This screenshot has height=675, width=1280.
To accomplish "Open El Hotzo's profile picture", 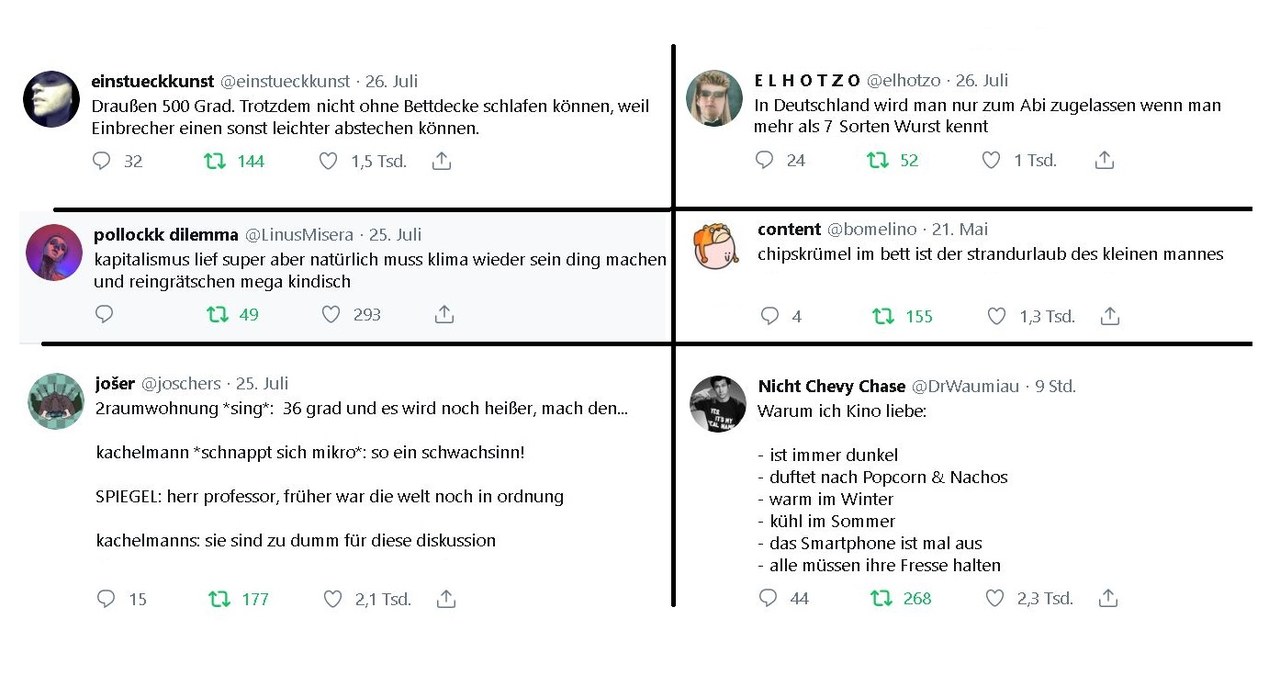I will [x=714, y=98].
